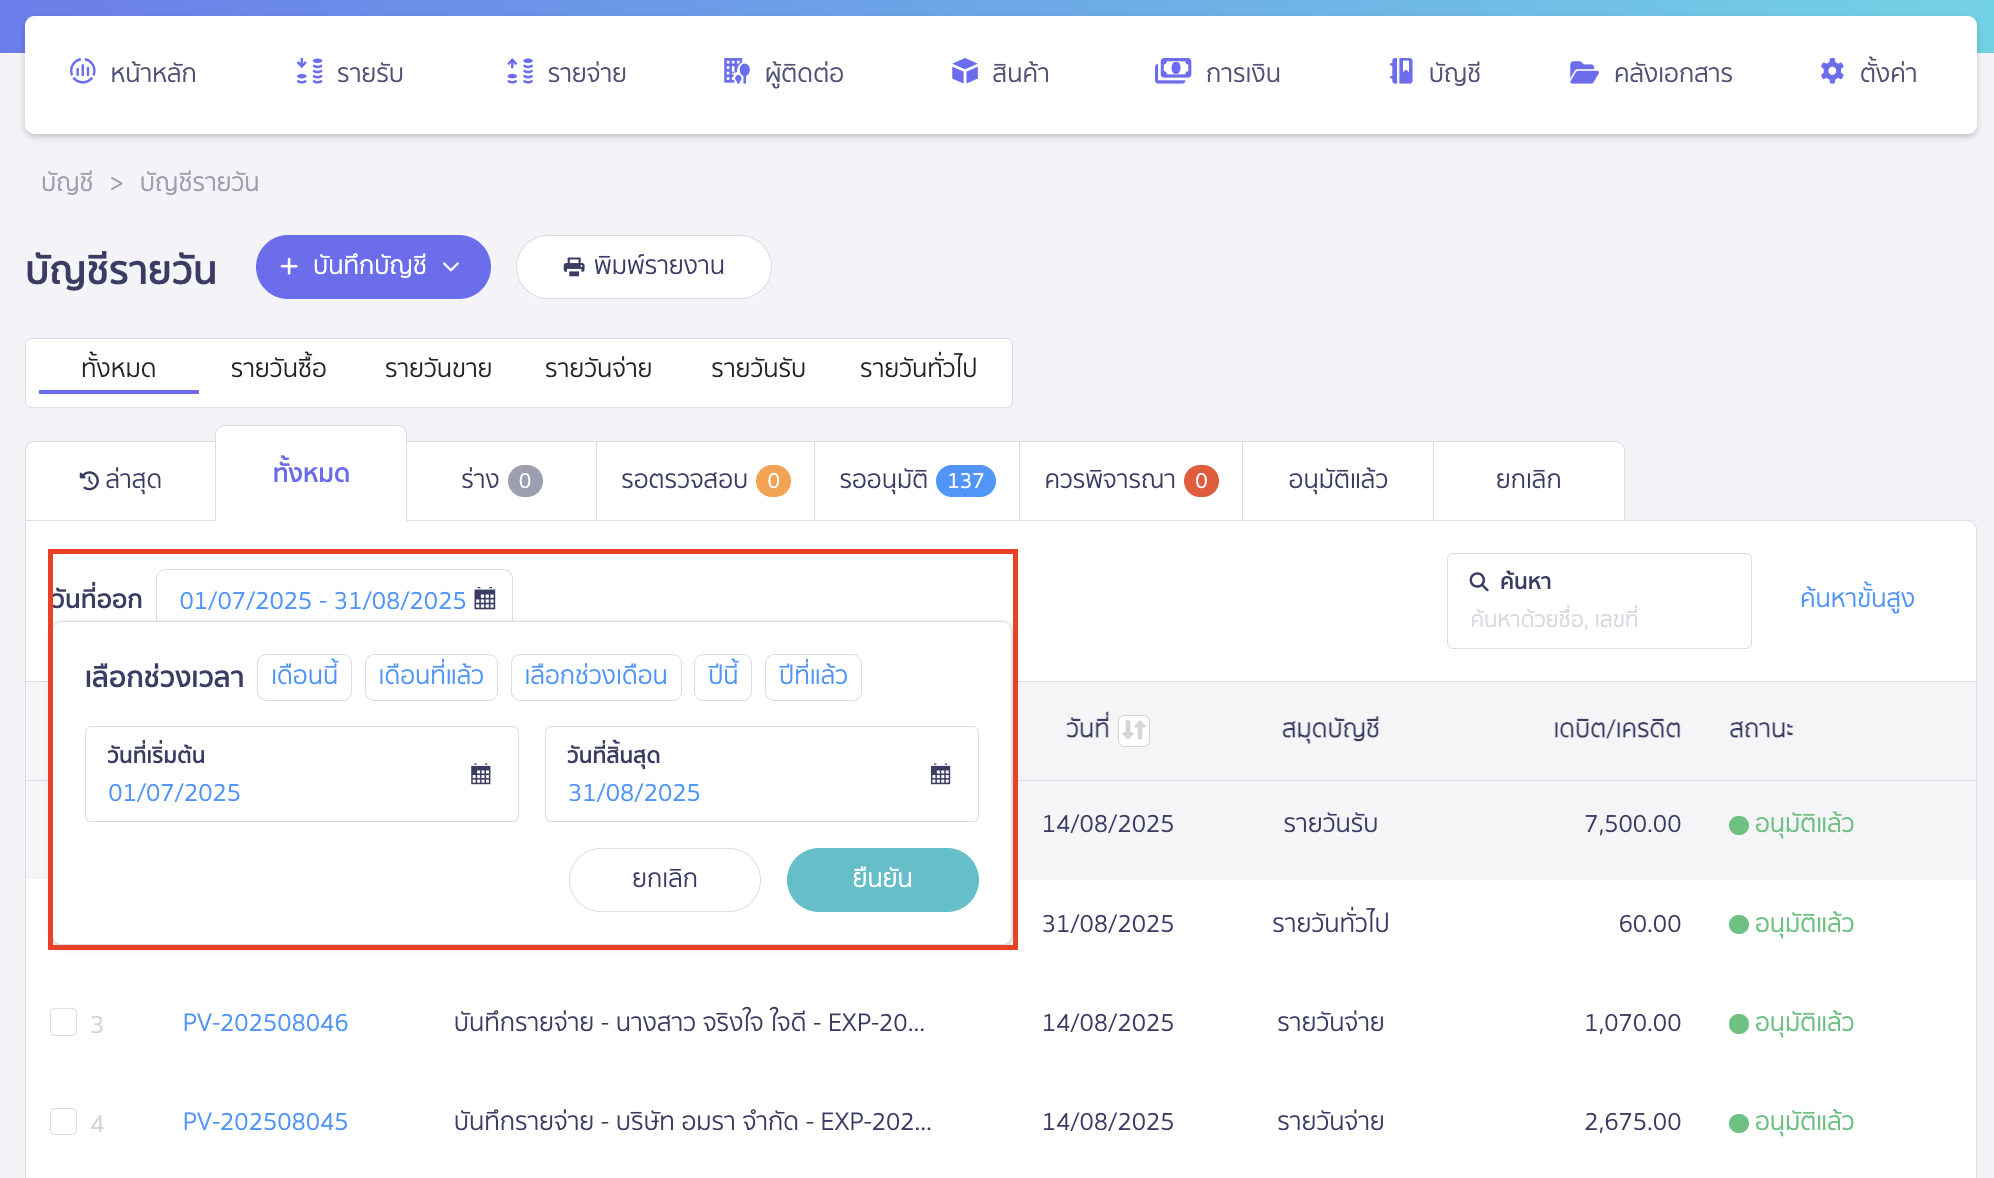The height and width of the screenshot is (1178, 1994).
Task: Click the date column sort icon
Action: [x=1133, y=729]
